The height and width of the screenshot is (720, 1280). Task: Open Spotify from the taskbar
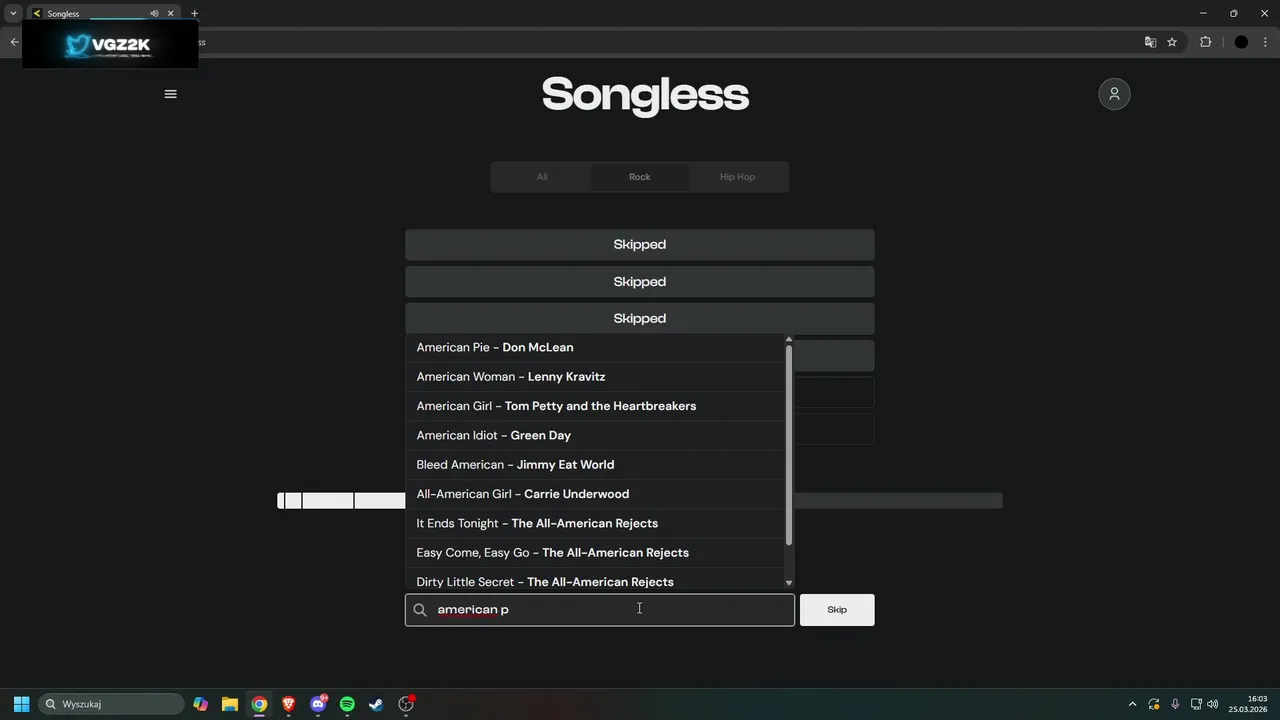(x=347, y=704)
